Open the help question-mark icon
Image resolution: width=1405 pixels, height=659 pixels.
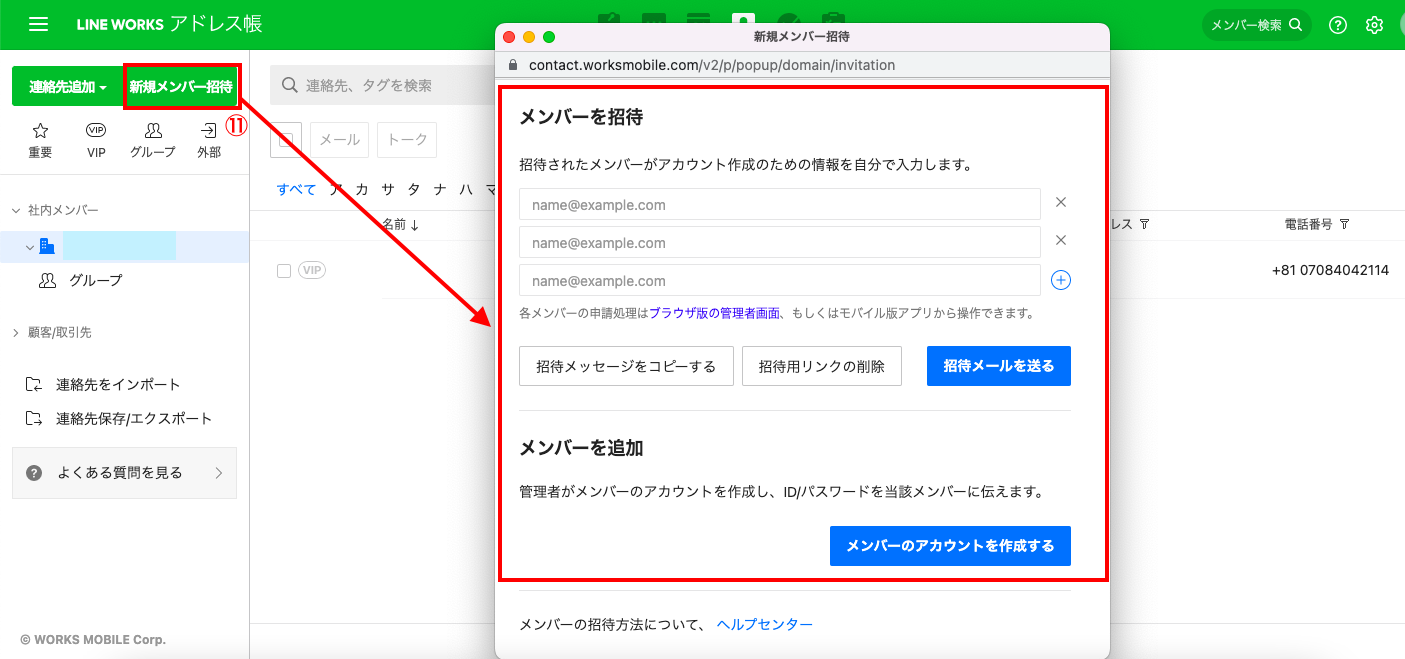click(1337, 24)
